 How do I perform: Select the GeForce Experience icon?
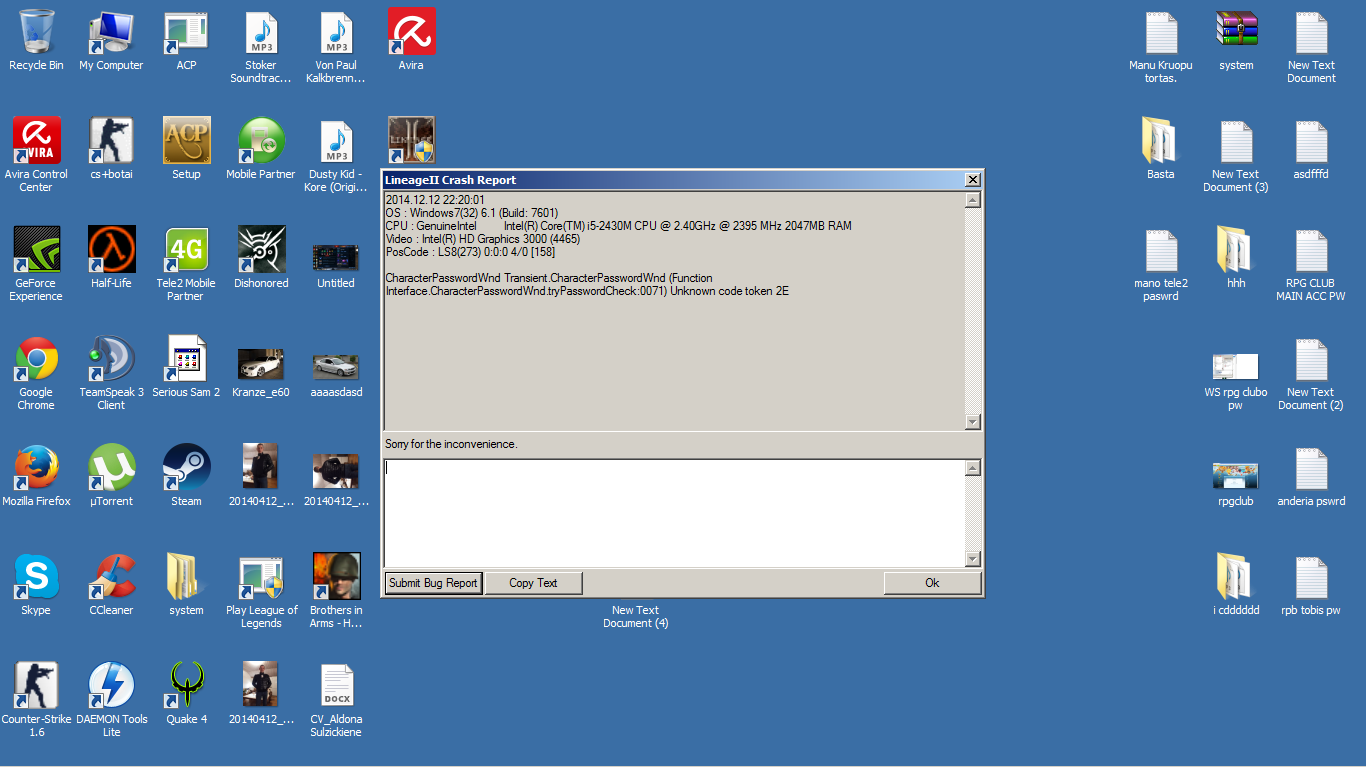(36, 265)
